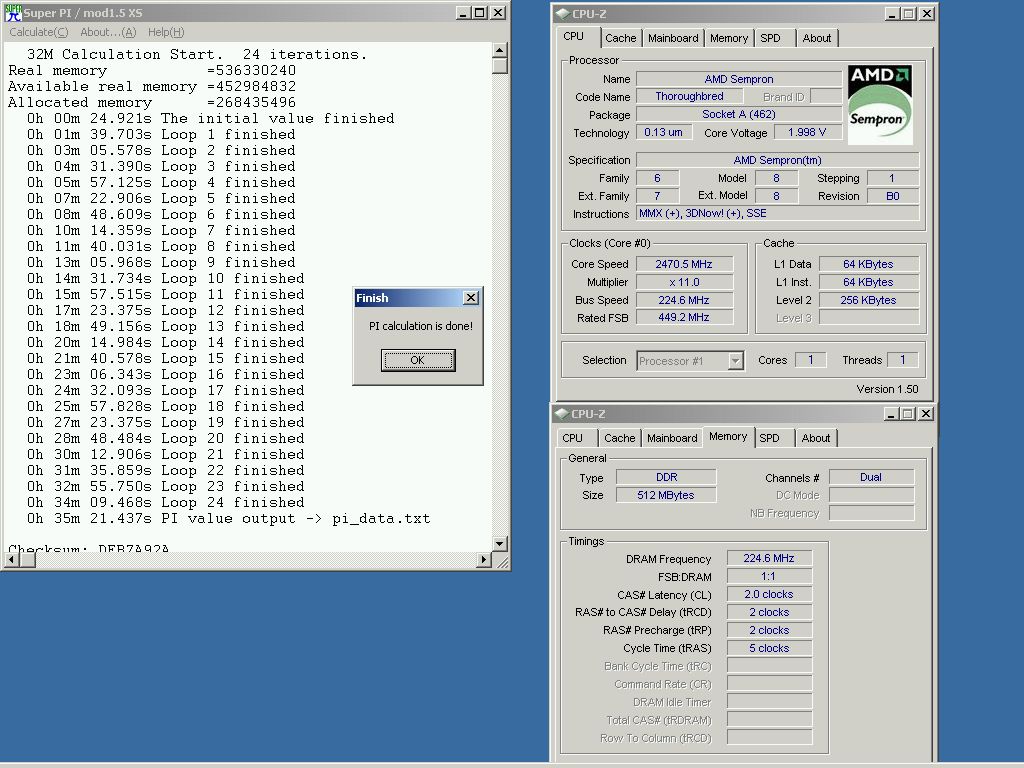The width and height of the screenshot is (1024, 768).
Task: Click Multiplier value 'x 11.0'
Action: [x=684, y=282]
